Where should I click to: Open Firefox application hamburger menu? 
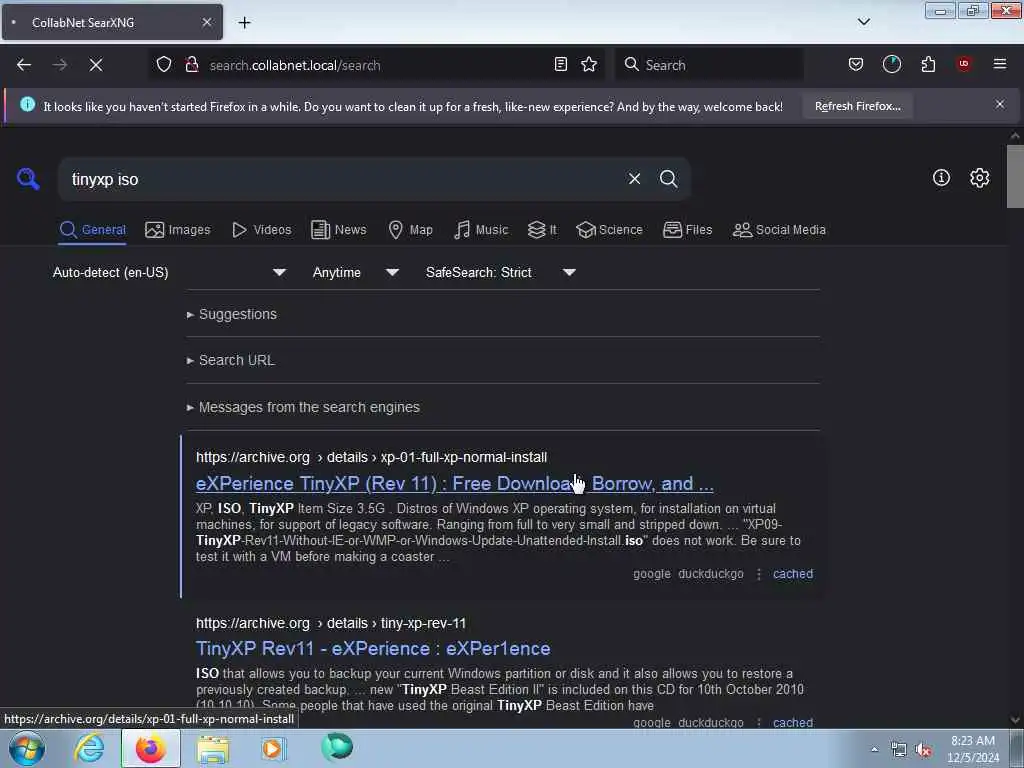pos(999,64)
